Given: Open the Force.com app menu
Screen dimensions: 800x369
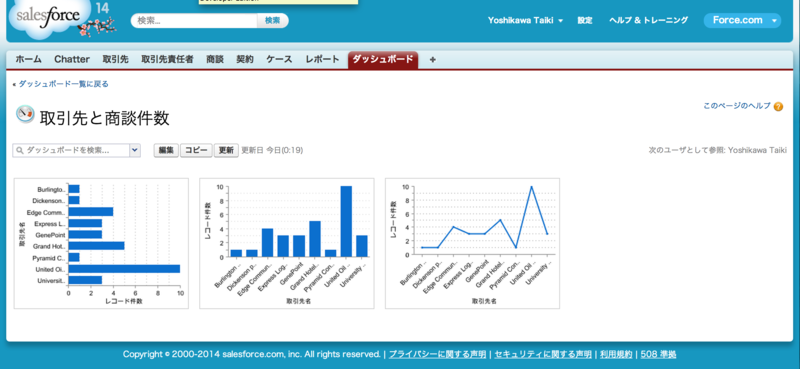Looking at the screenshot, I should [742, 20].
